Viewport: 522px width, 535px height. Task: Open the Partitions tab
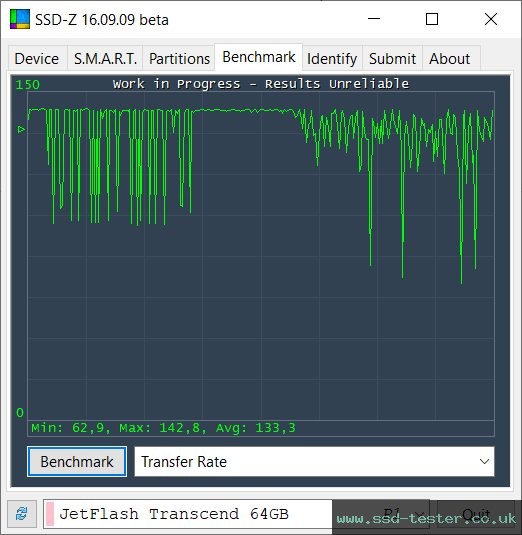click(179, 58)
